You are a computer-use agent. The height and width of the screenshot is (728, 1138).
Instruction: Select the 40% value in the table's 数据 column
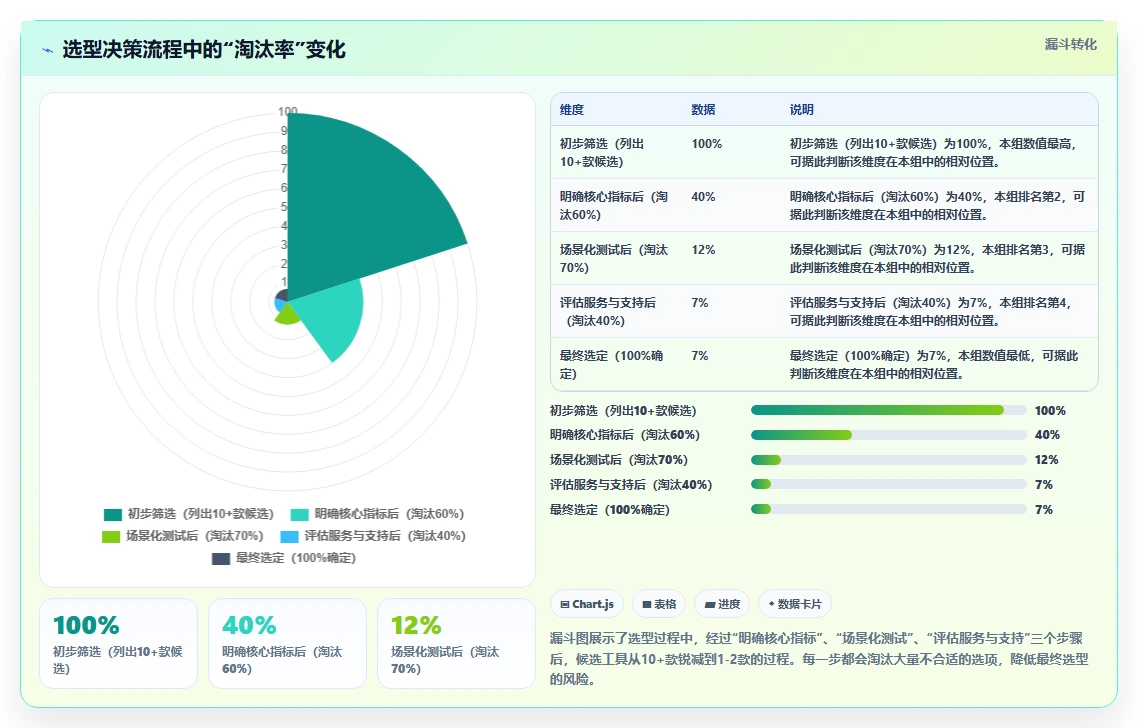703,197
